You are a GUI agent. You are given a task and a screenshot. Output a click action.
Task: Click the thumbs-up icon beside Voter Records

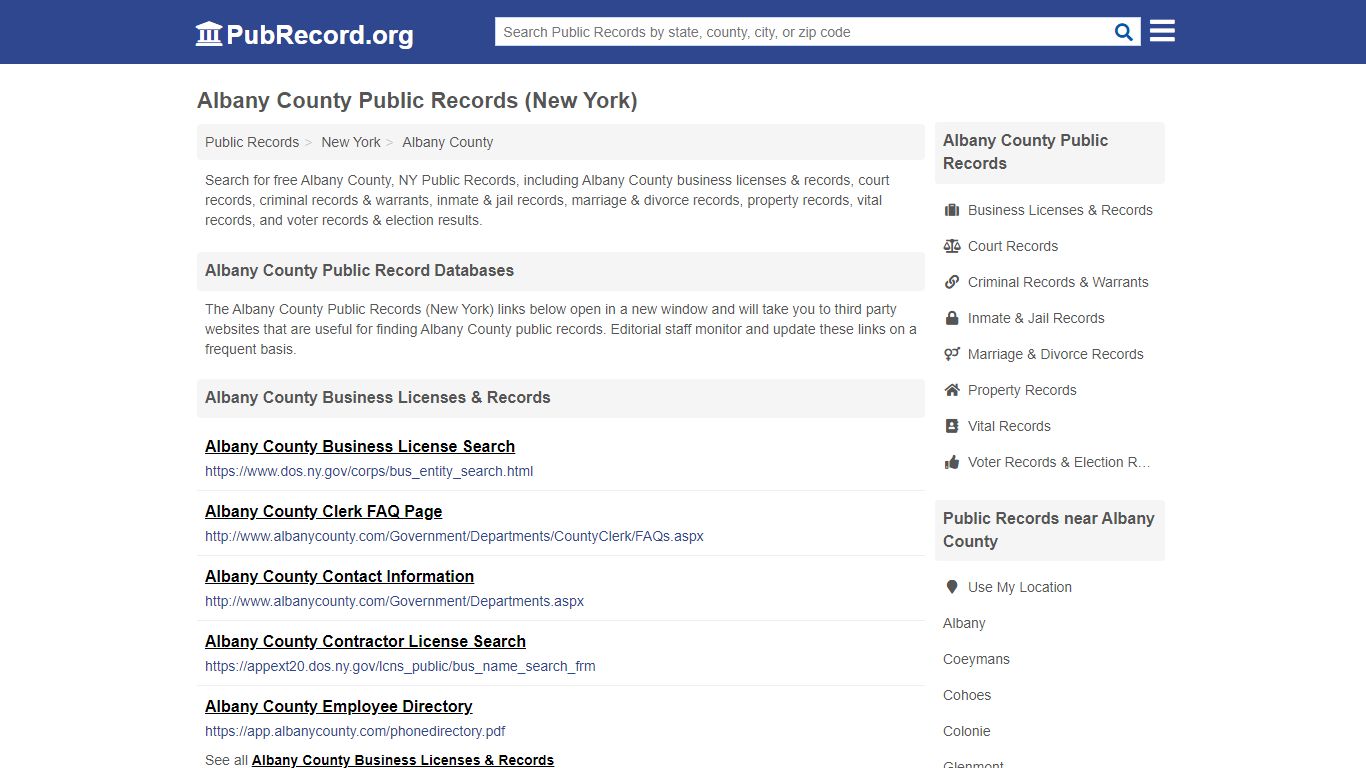tap(952, 462)
